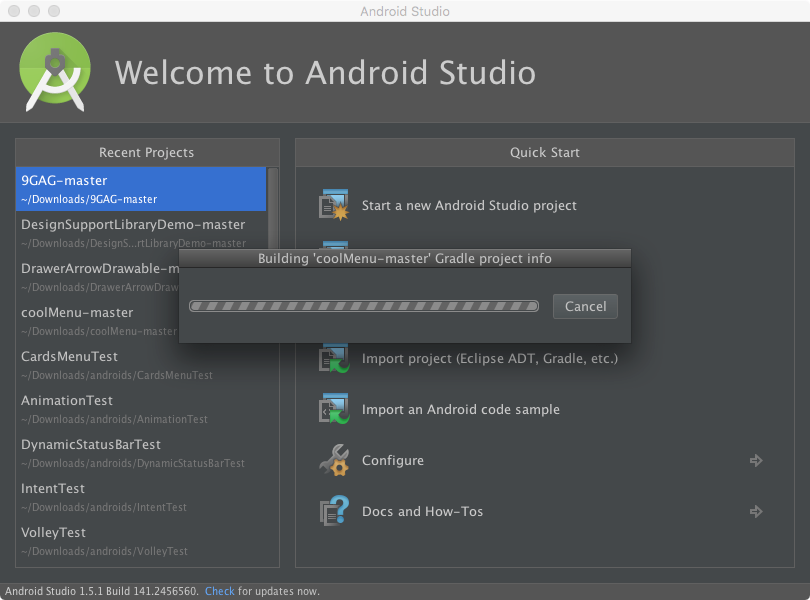Click the Android Studio logo icon

click(56, 73)
